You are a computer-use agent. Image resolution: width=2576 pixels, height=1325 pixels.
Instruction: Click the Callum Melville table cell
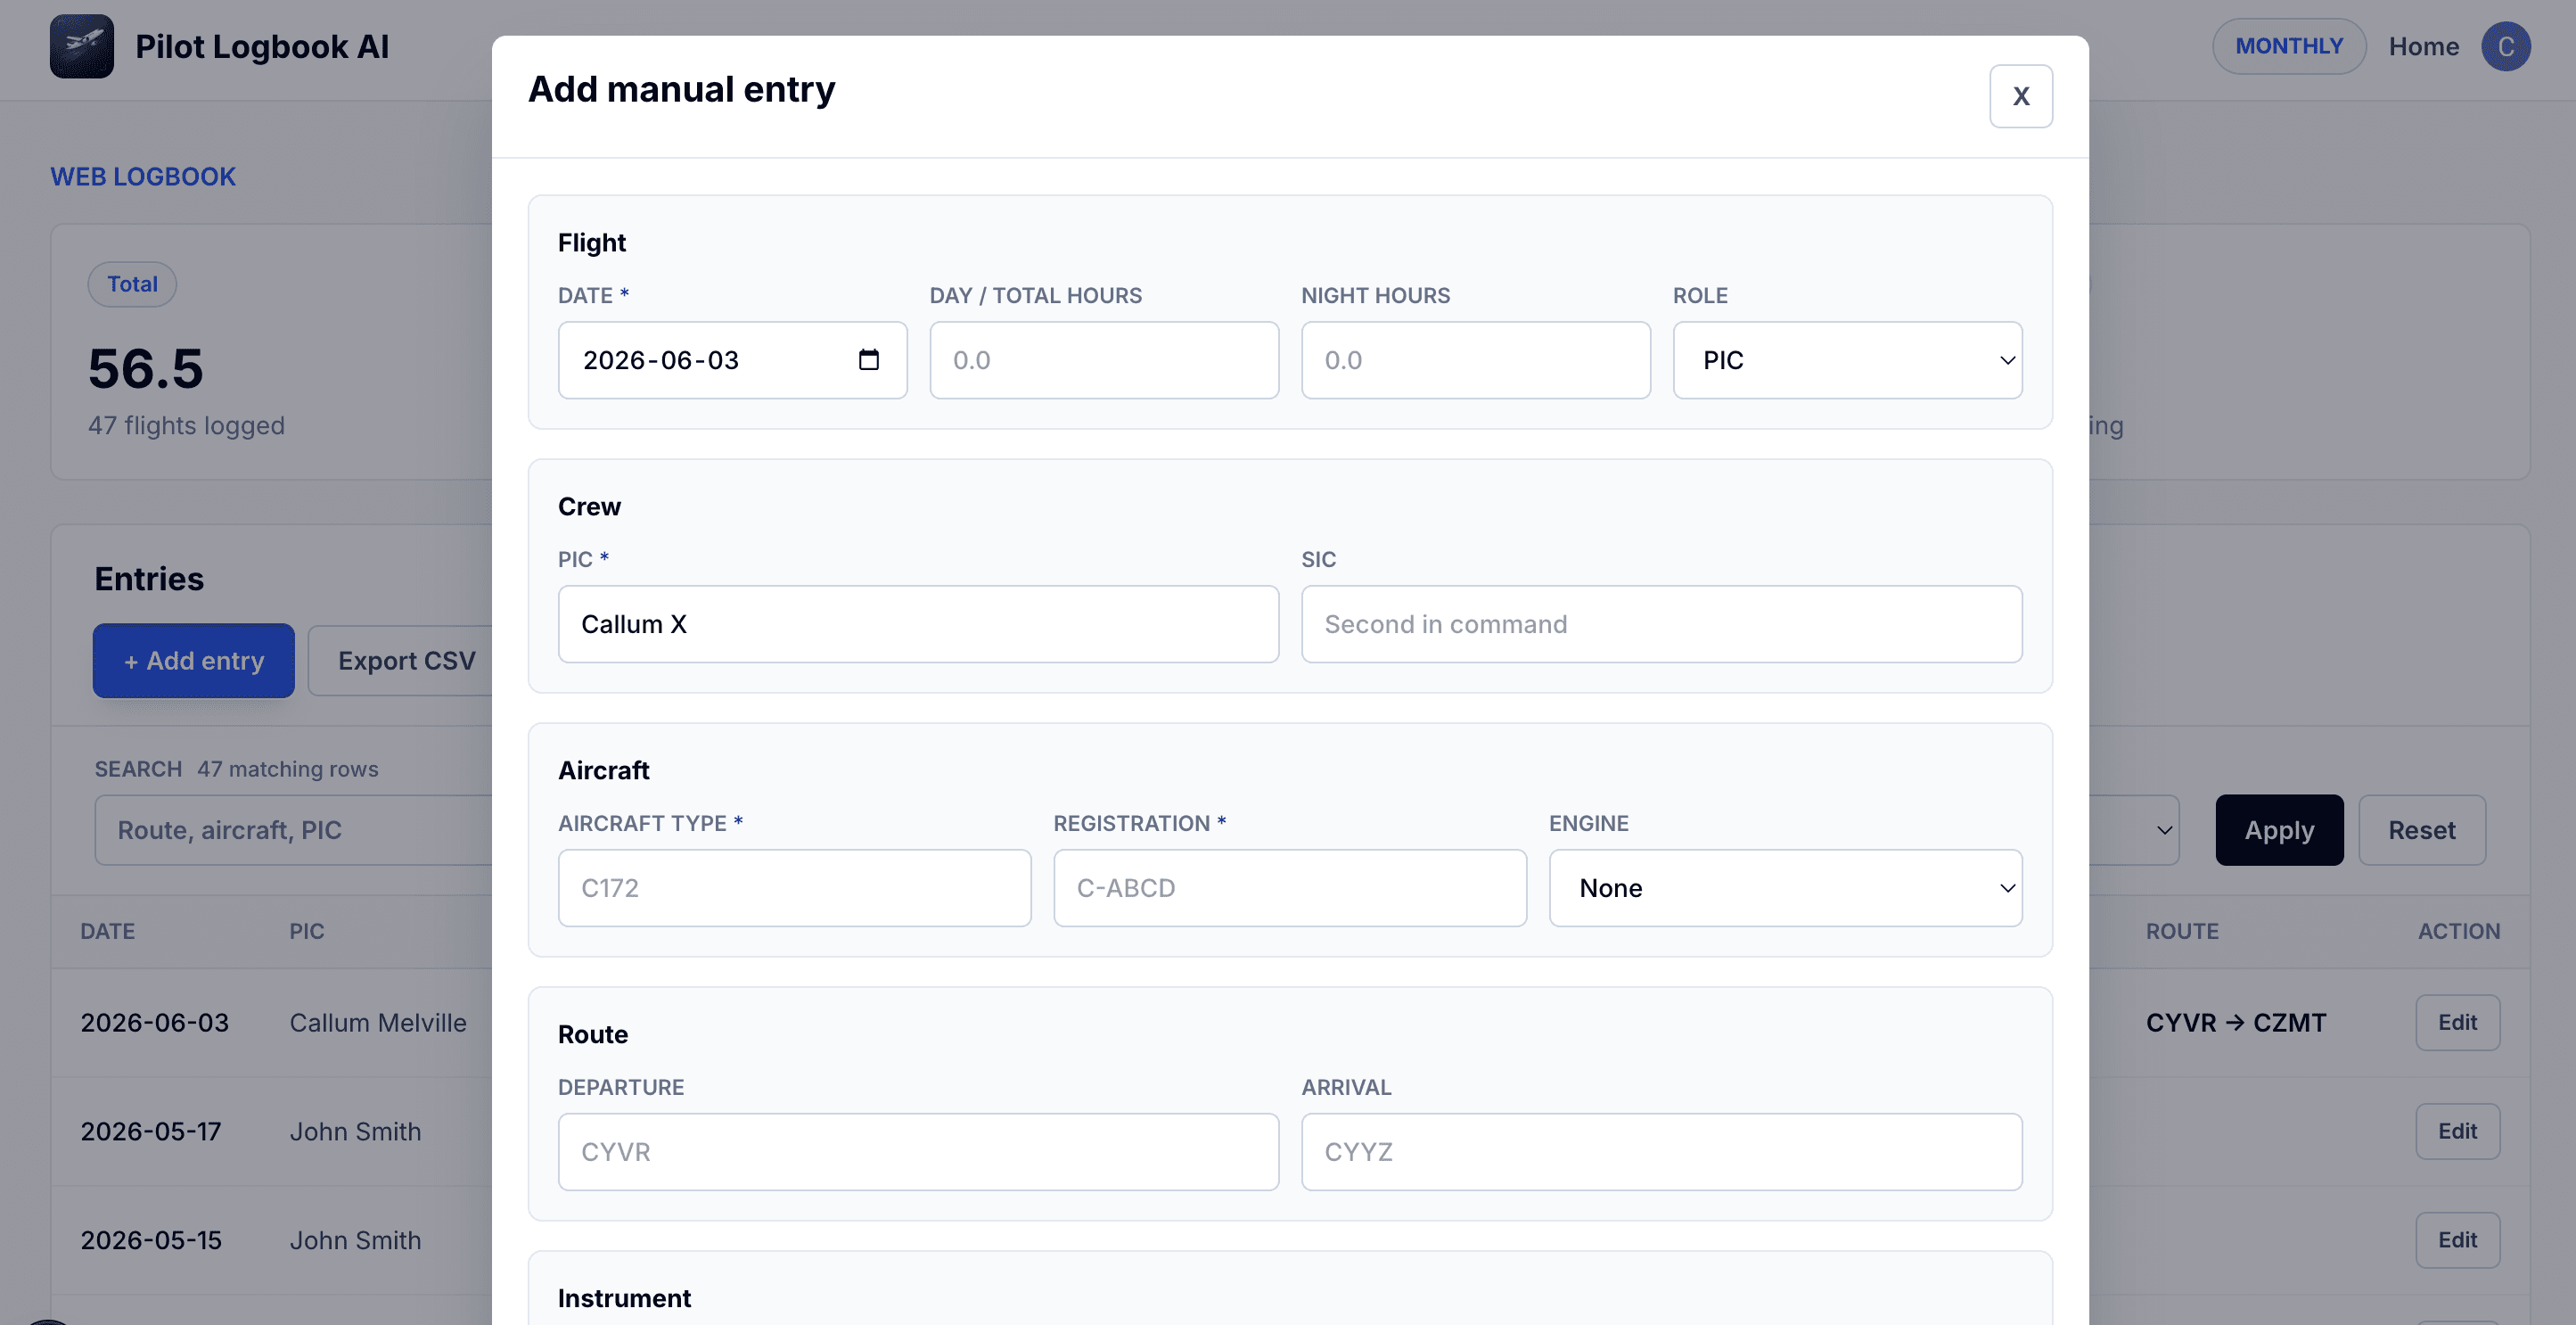pyautogui.click(x=378, y=1022)
